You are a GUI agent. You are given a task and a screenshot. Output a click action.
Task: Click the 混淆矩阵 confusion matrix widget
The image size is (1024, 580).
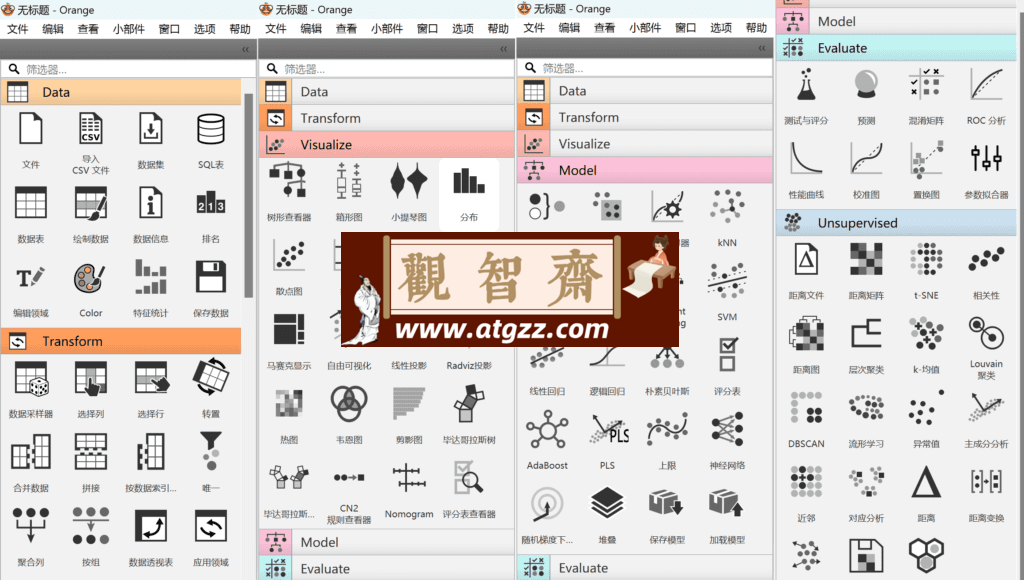coord(926,84)
